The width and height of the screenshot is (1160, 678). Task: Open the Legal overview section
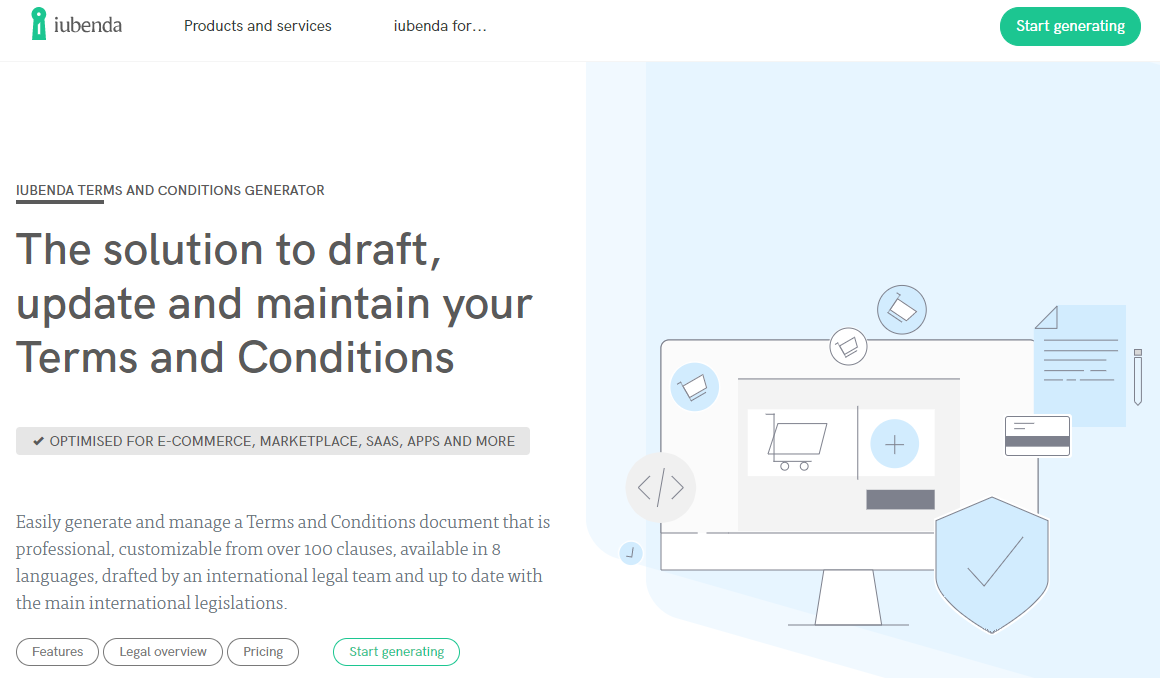point(163,652)
